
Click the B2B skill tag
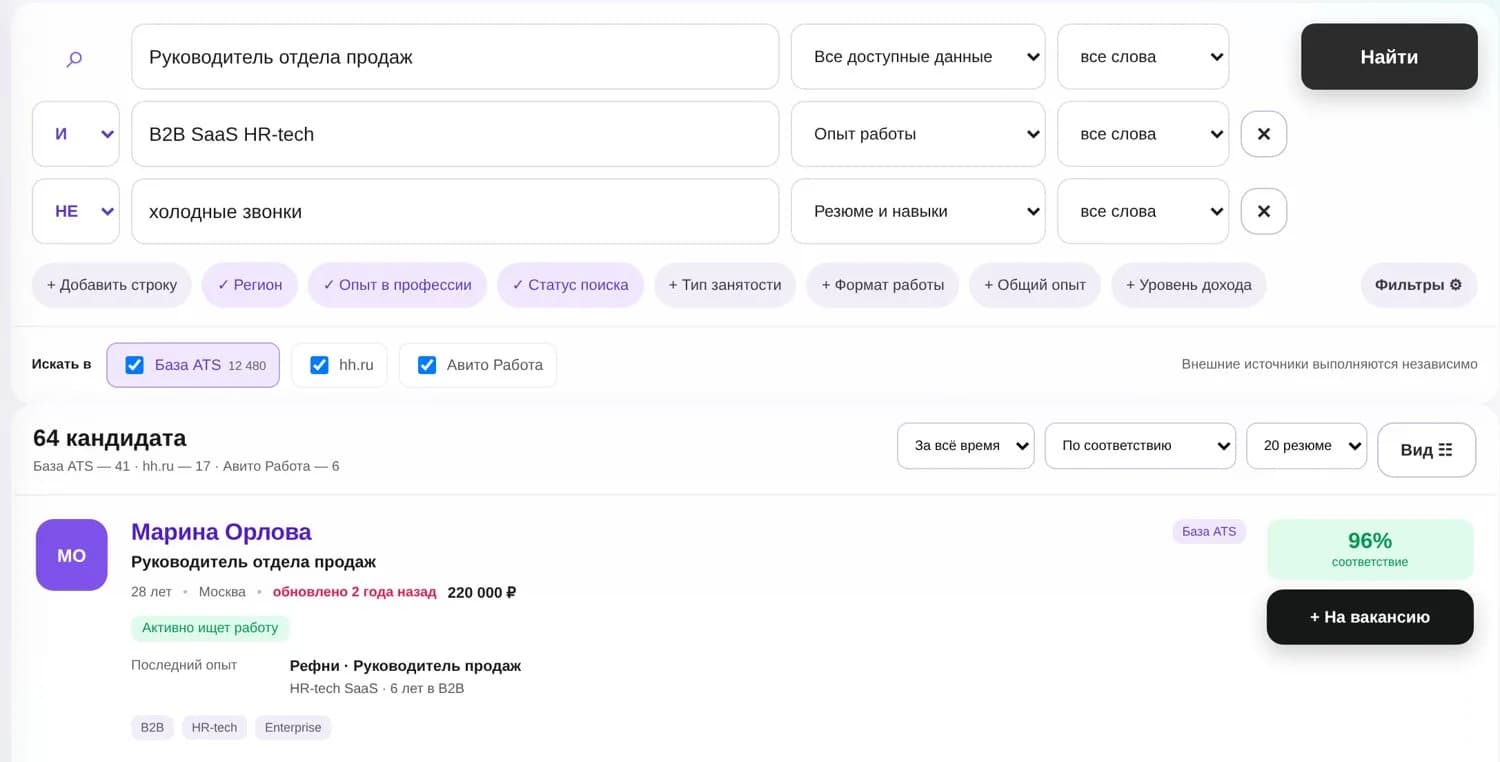(x=152, y=727)
